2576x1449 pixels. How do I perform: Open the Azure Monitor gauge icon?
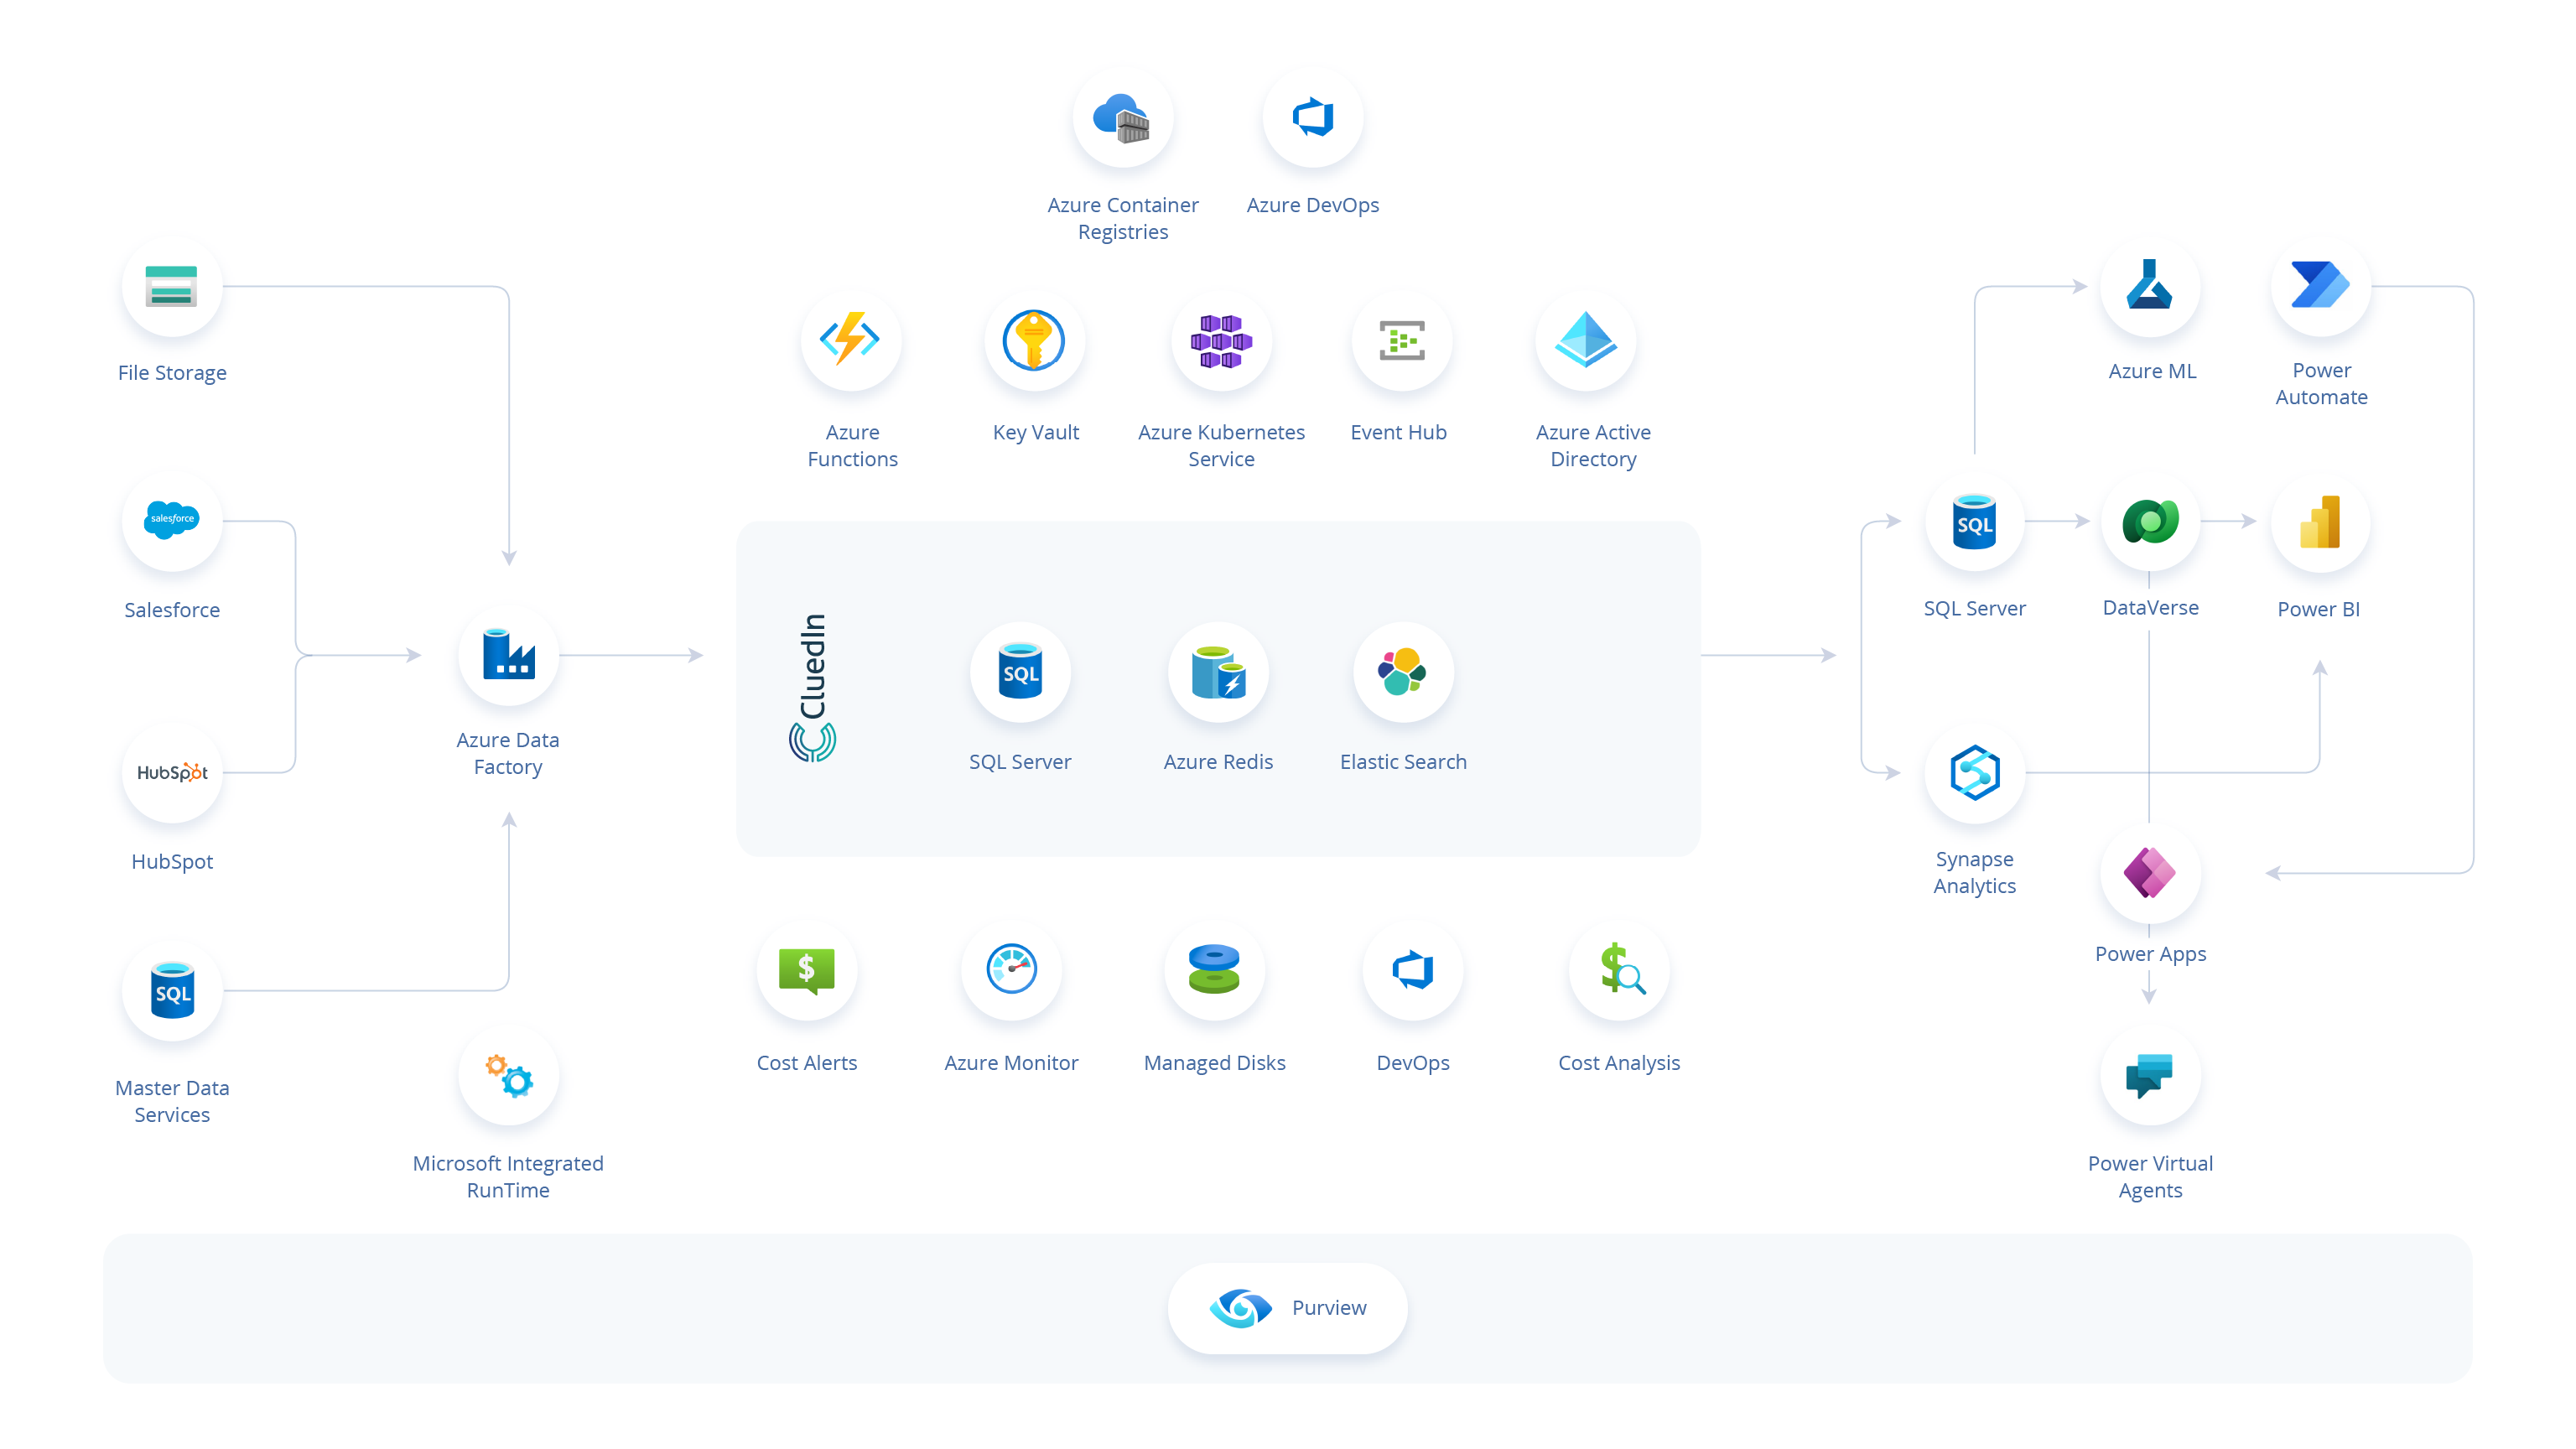[x=1011, y=970]
